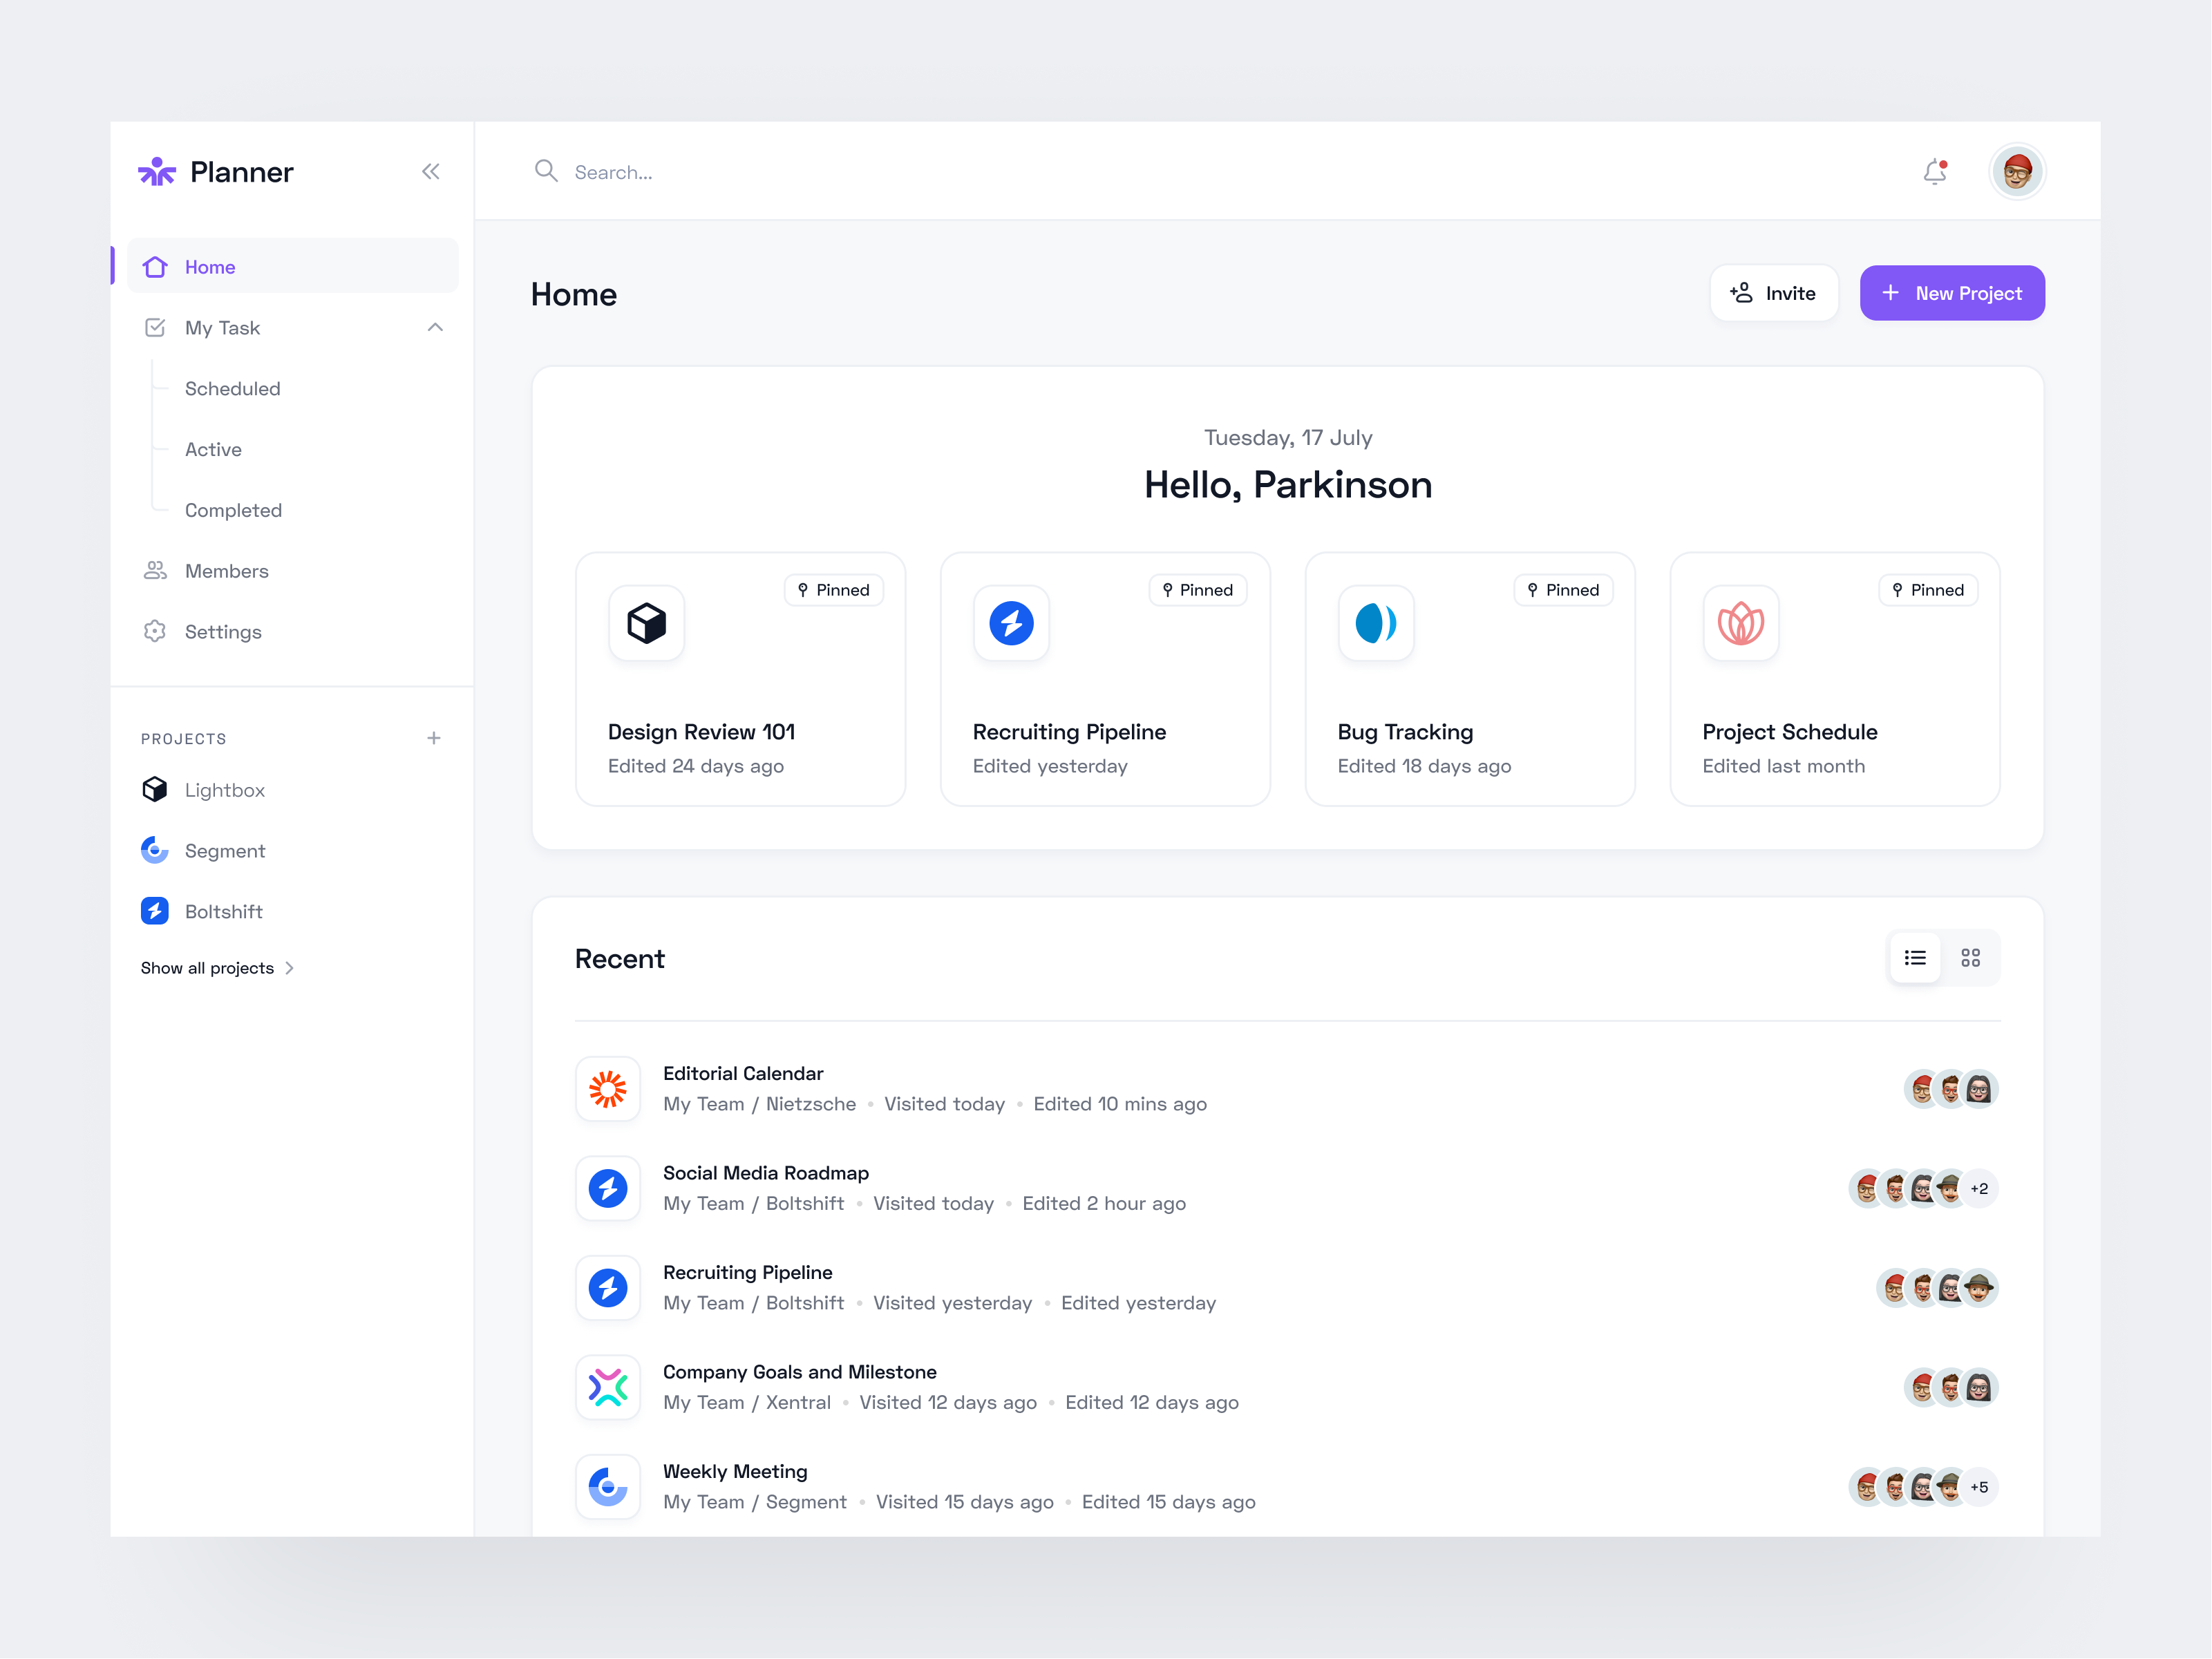
Task: Navigate to Members section
Action: tap(227, 570)
